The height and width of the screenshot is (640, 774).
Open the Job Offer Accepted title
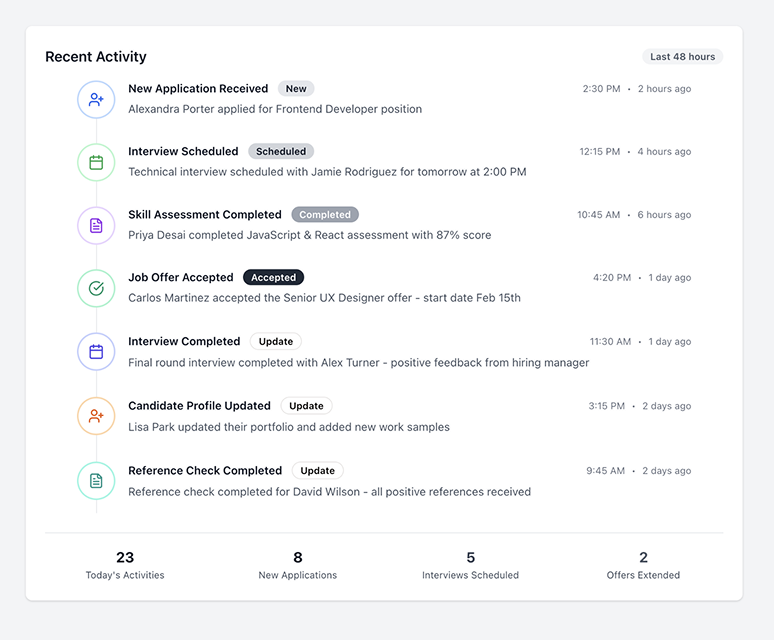click(x=181, y=277)
